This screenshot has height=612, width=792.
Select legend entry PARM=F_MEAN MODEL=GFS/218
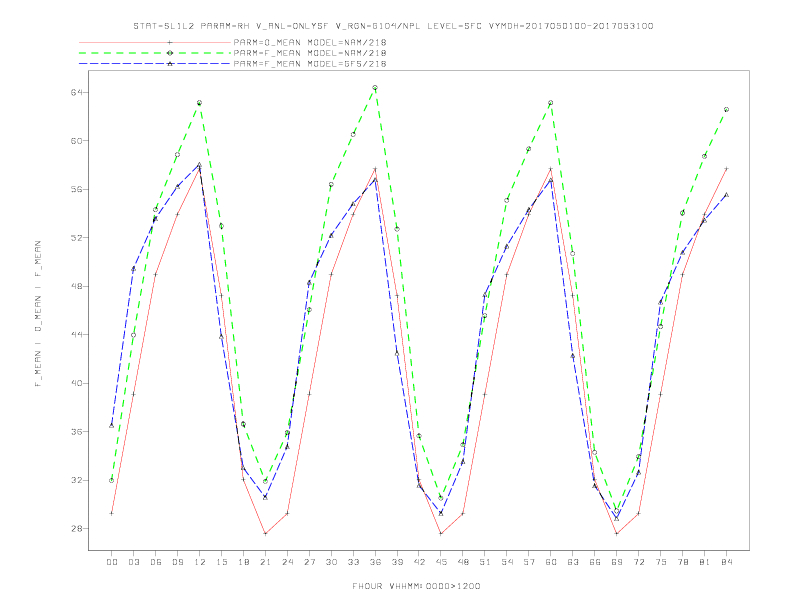tap(310, 64)
